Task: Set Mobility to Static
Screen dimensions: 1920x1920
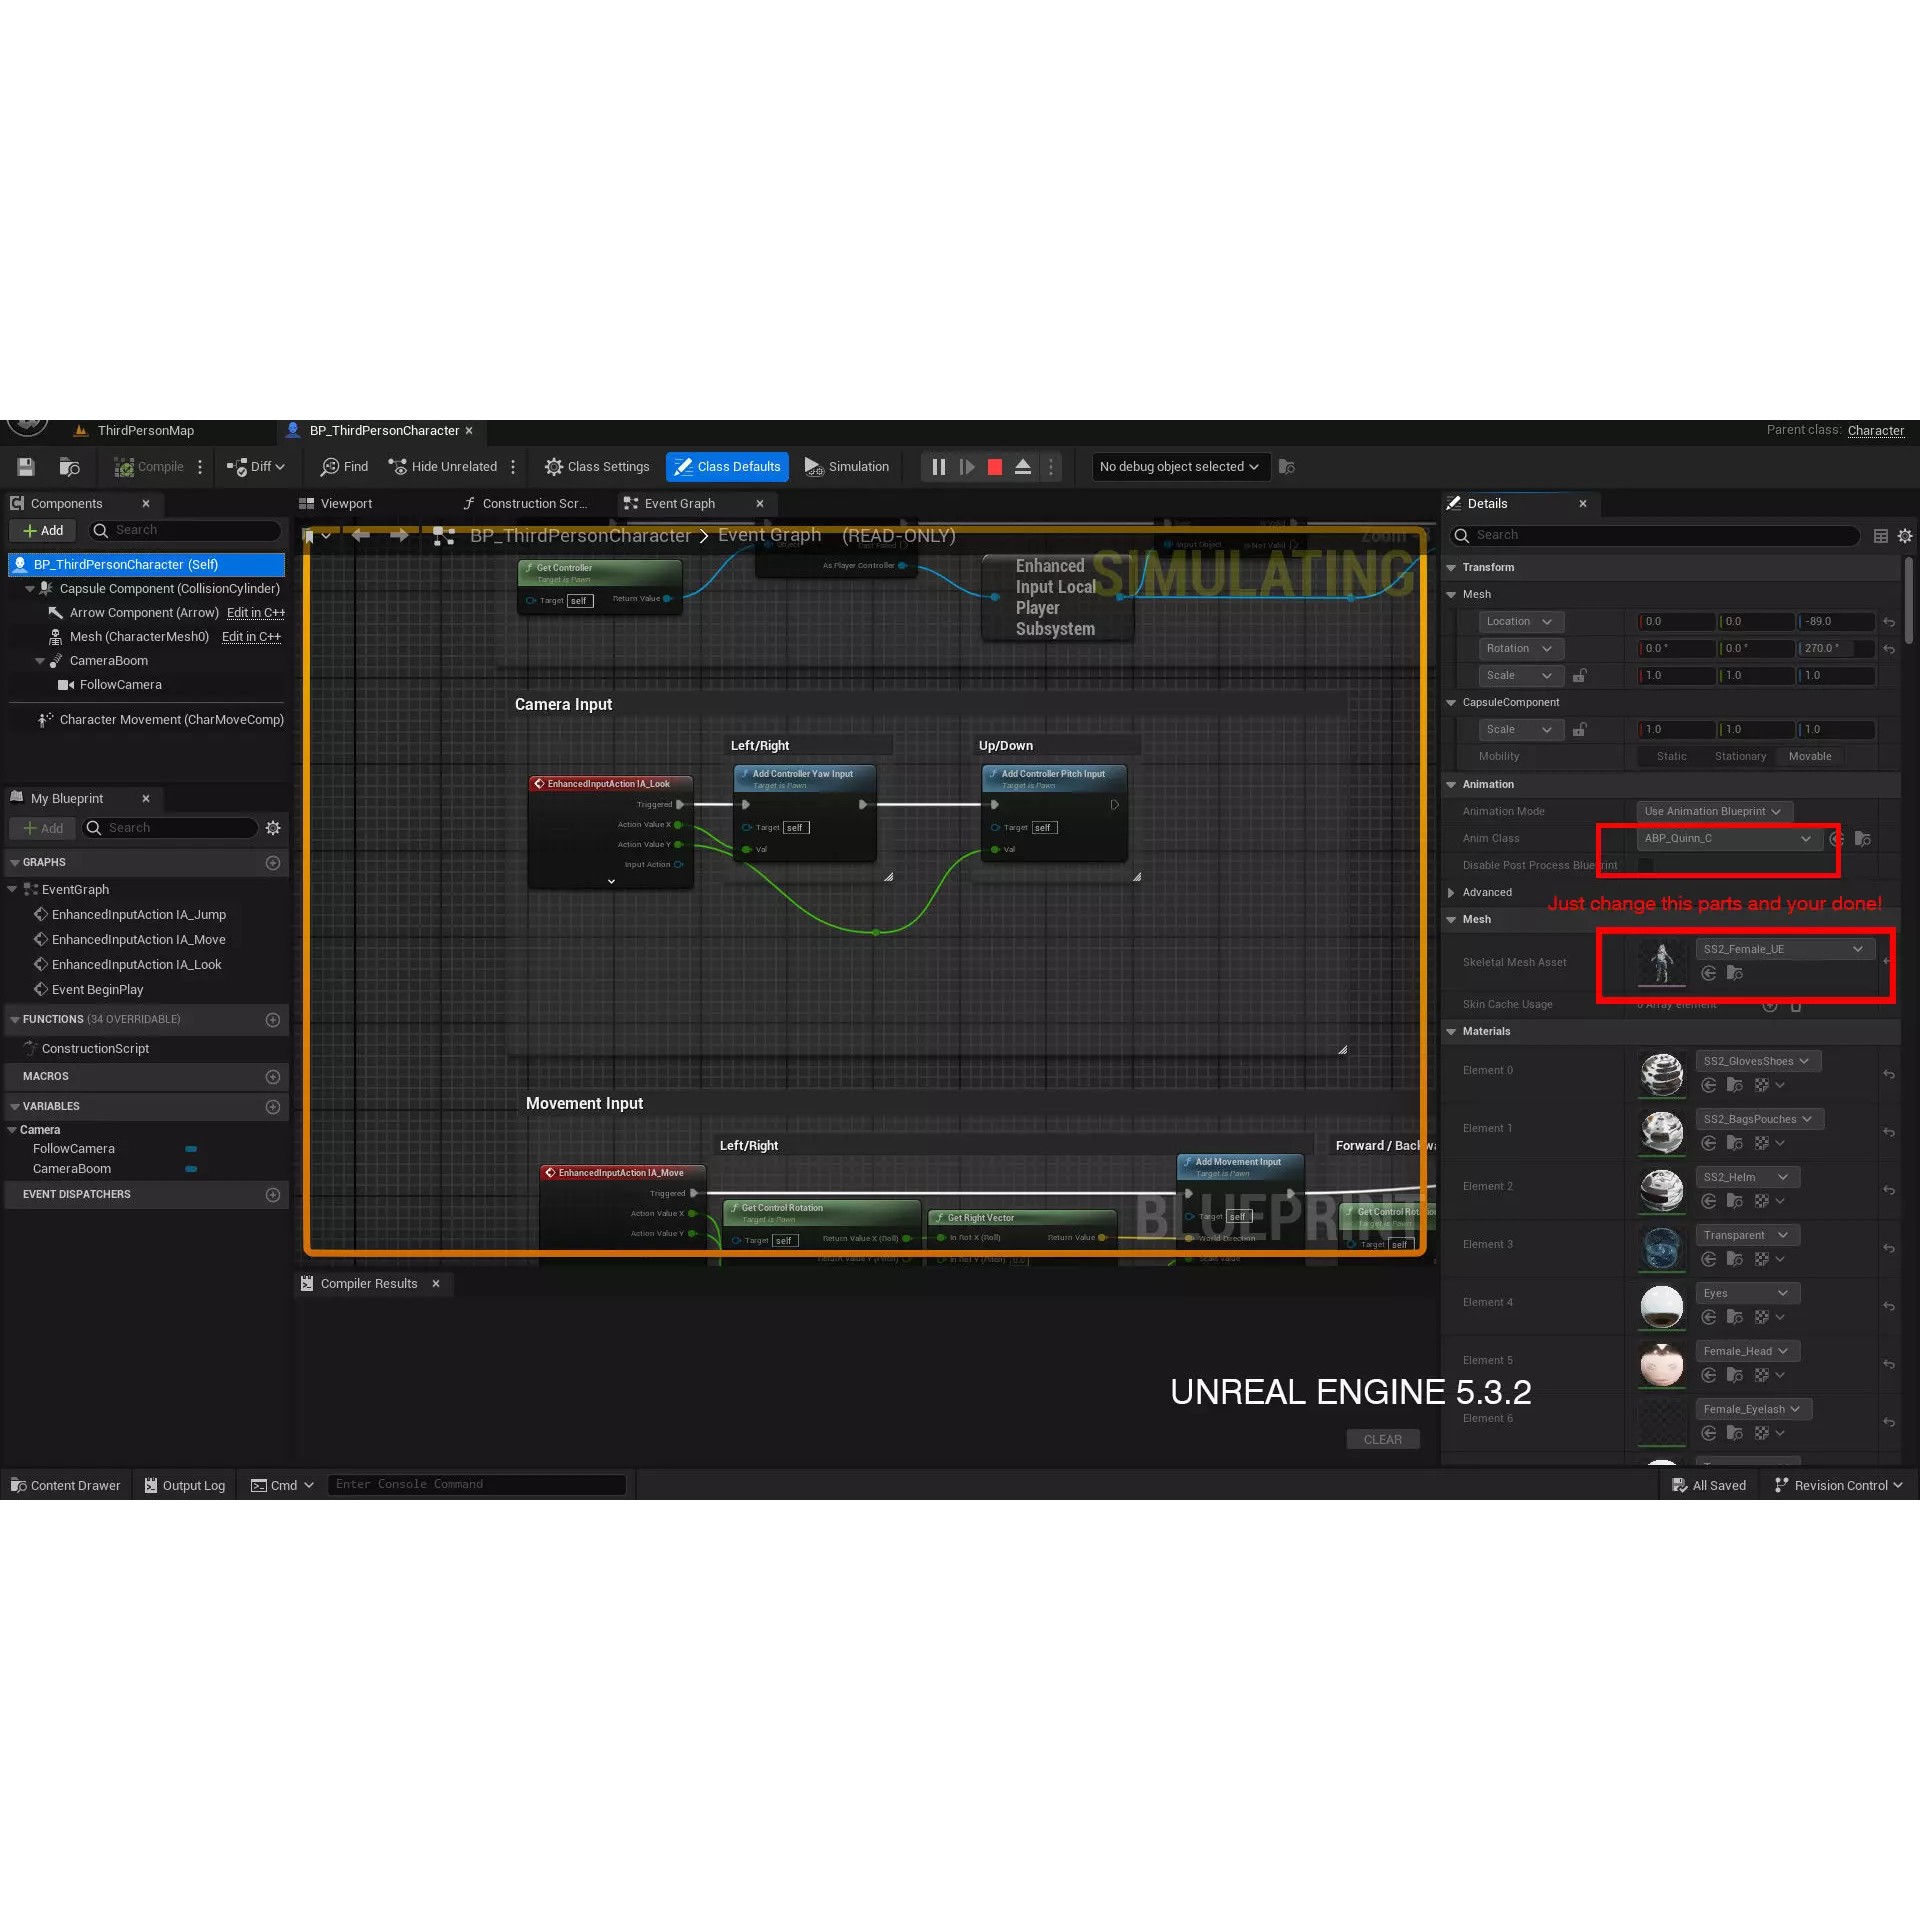Action: click(1671, 757)
